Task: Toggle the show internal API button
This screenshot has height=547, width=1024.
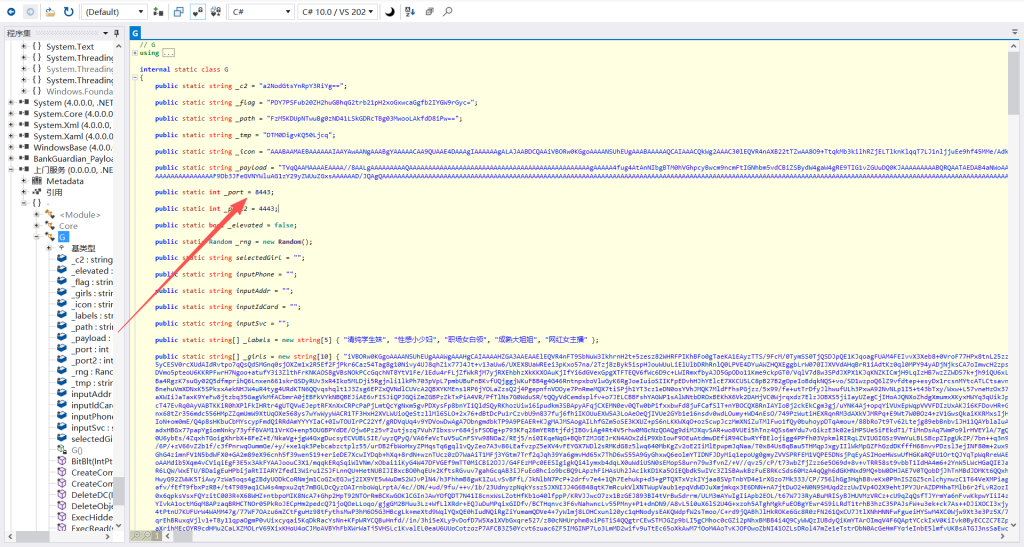Action: [197, 12]
